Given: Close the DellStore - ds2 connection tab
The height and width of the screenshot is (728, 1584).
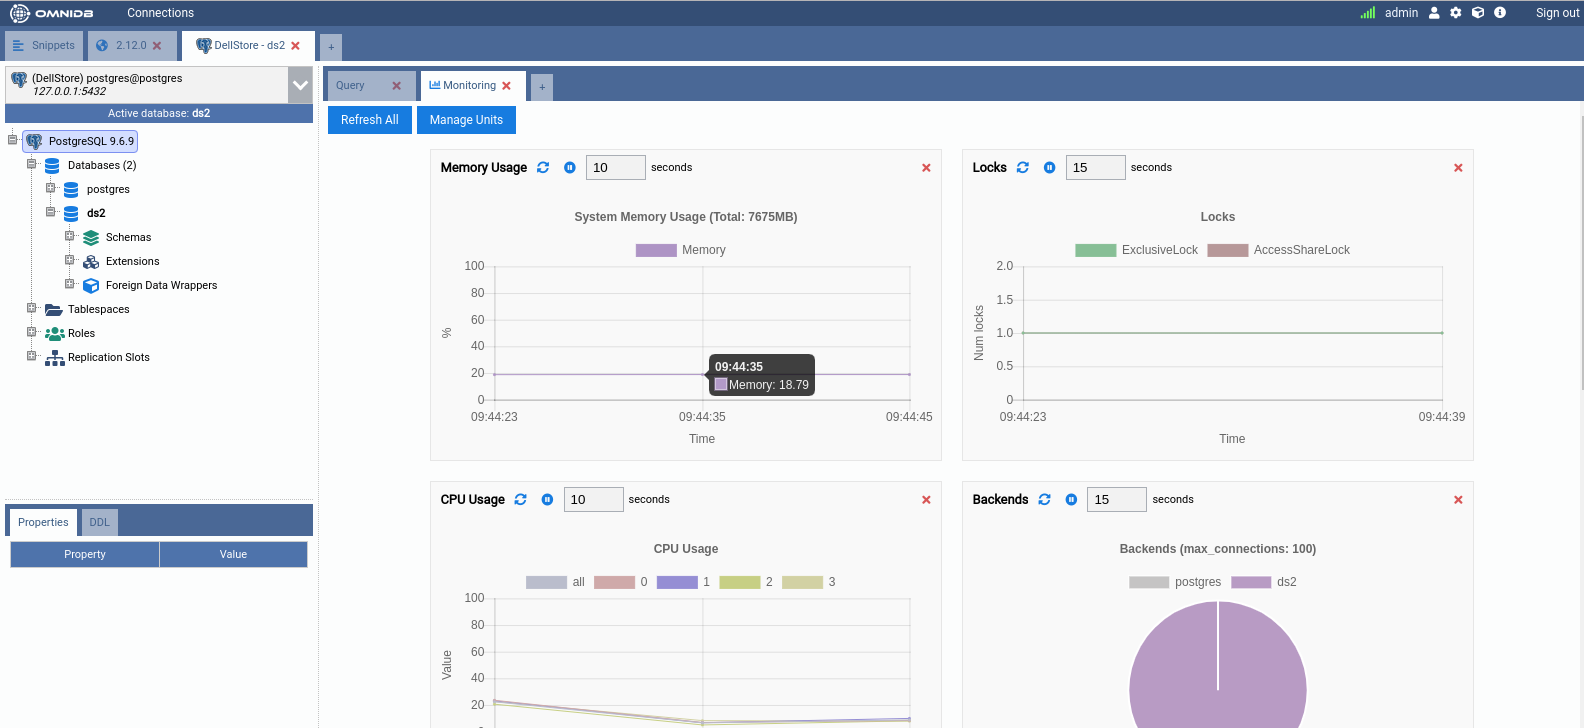Looking at the screenshot, I should [295, 46].
